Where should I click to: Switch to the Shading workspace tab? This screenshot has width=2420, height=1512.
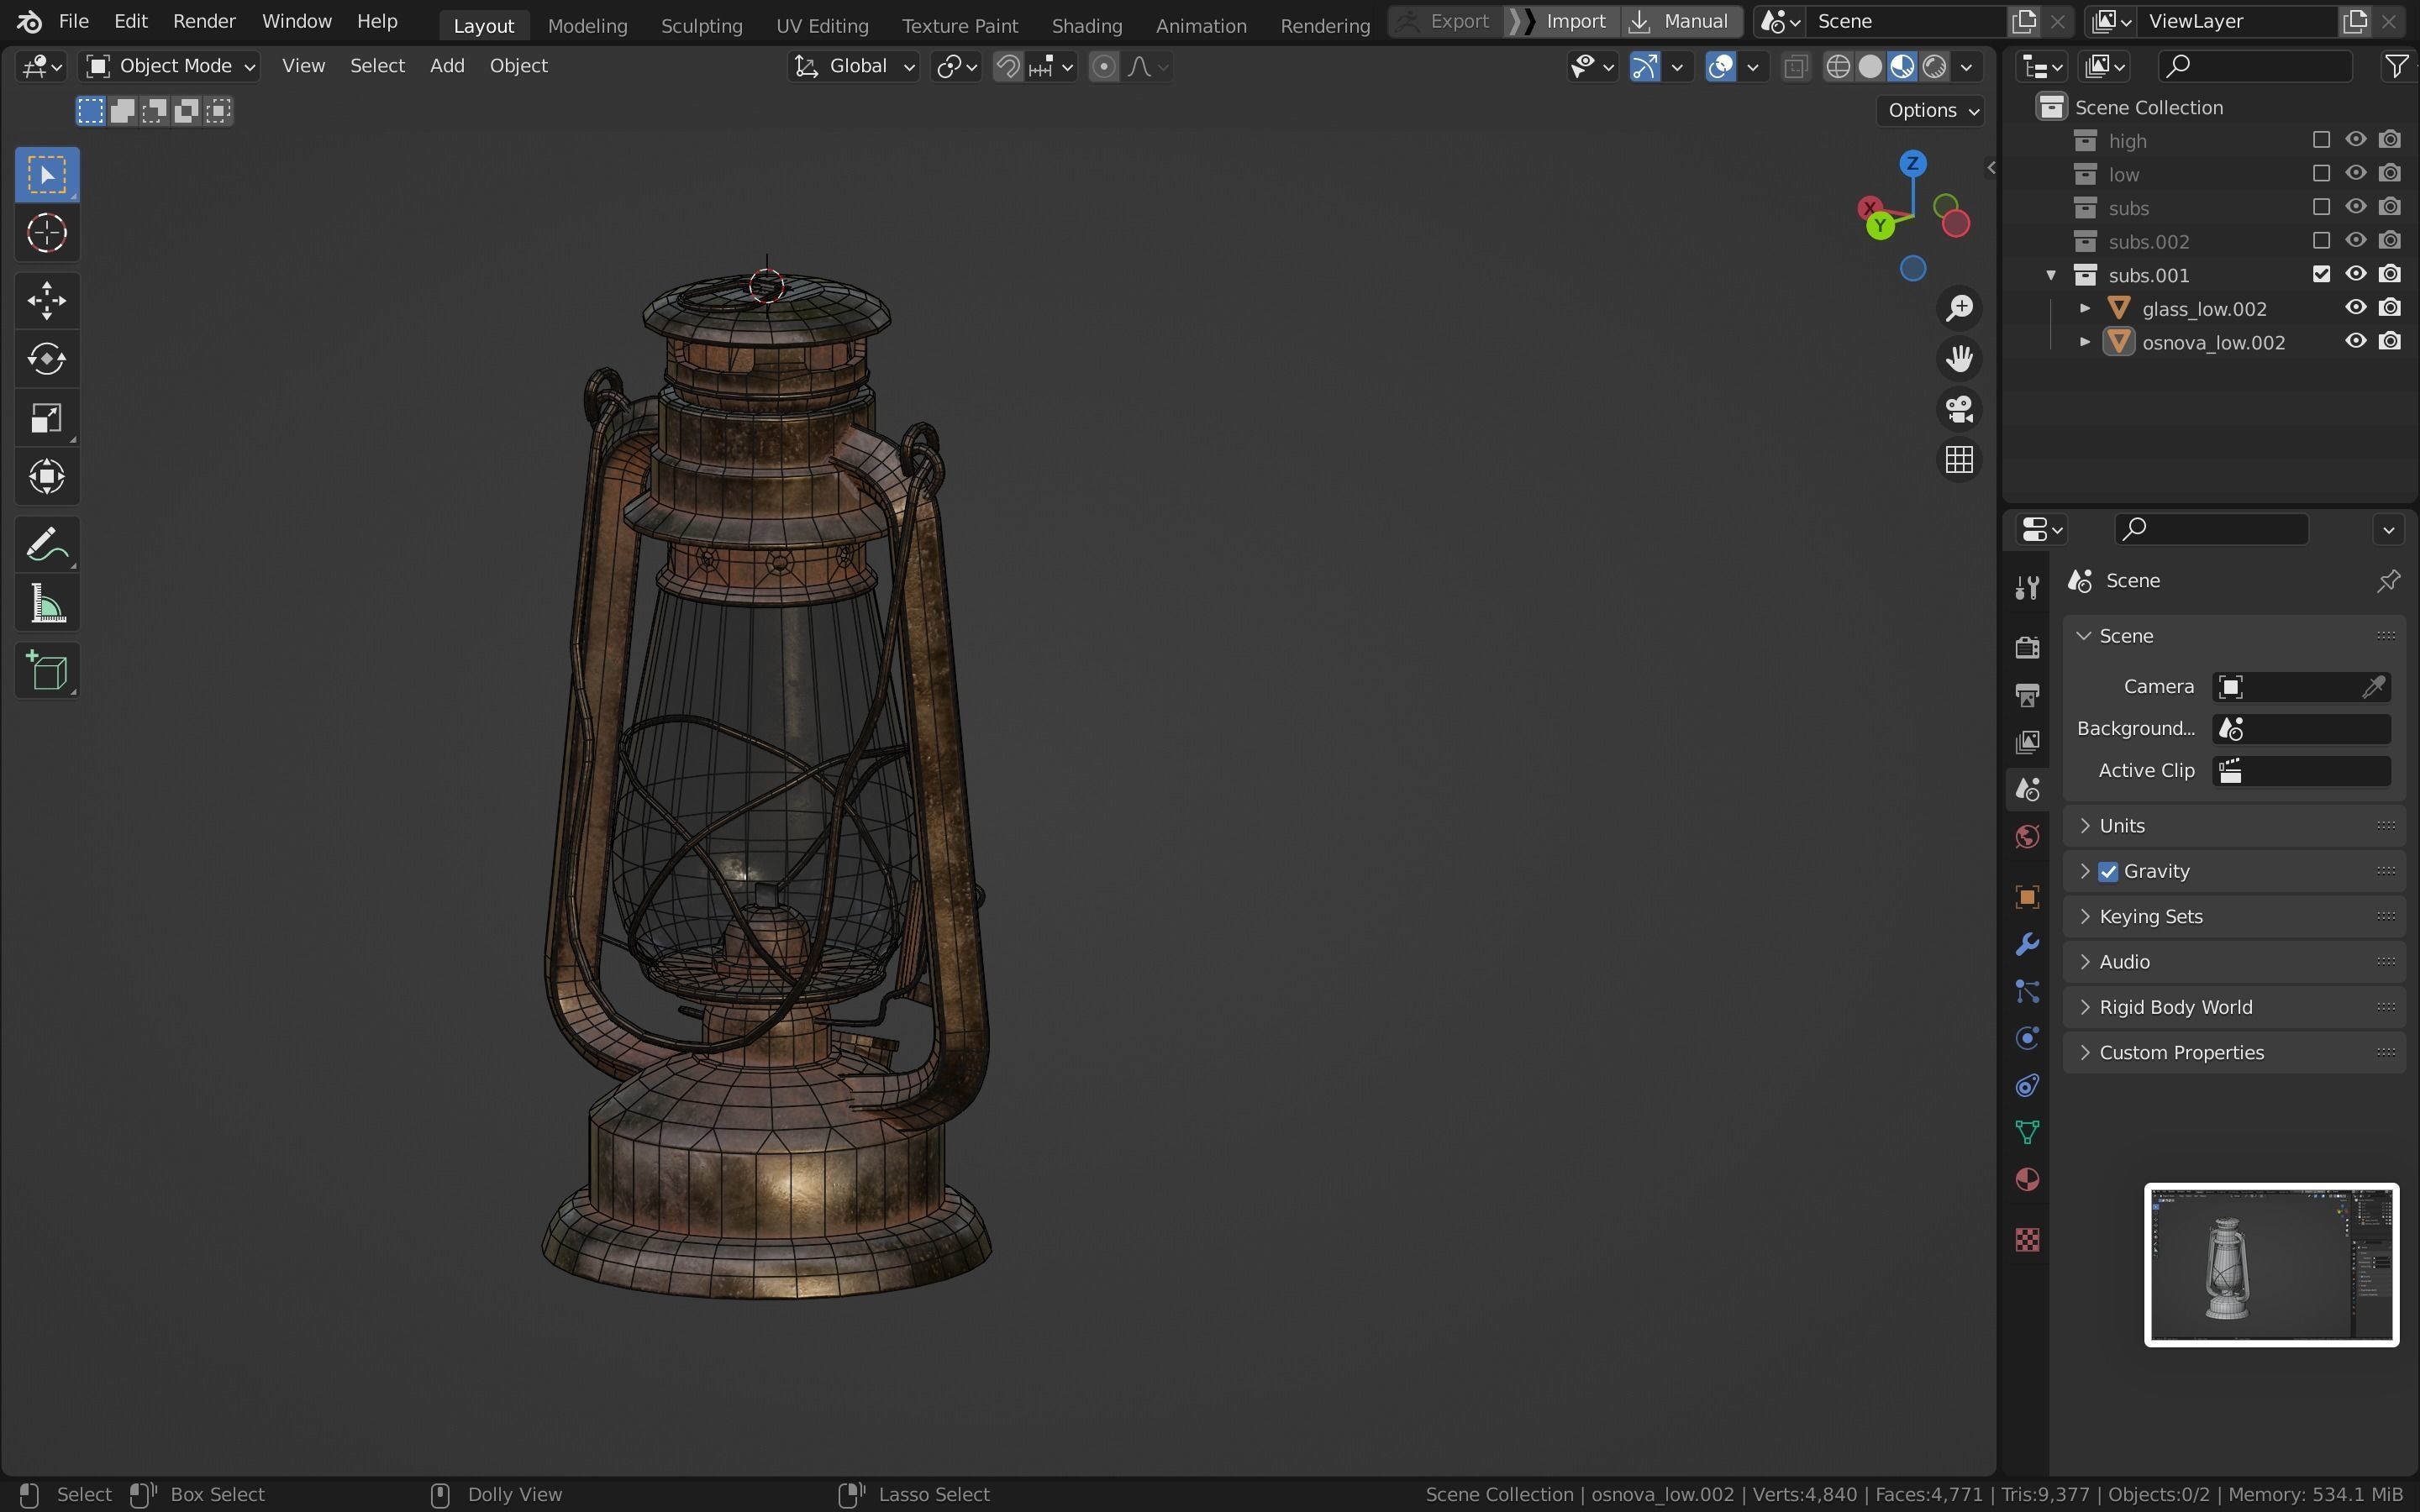[x=1086, y=25]
